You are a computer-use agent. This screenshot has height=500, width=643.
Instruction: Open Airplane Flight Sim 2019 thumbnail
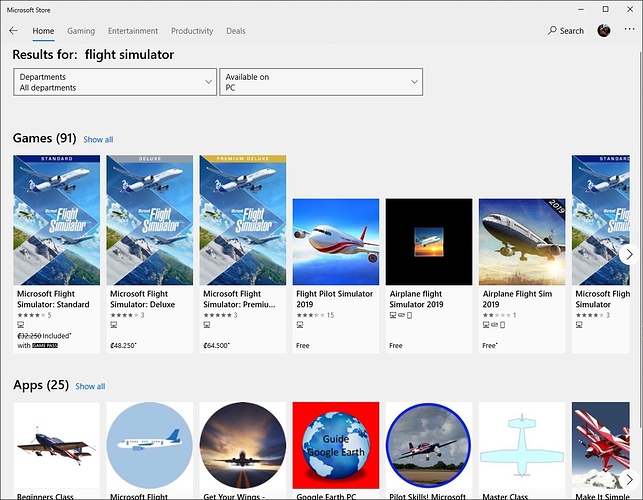coord(522,242)
